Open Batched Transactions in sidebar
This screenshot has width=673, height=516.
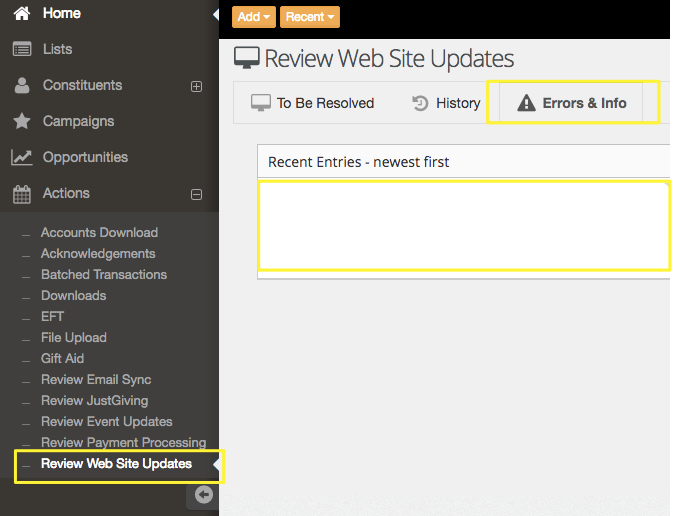pyautogui.click(x=104, y=275)
